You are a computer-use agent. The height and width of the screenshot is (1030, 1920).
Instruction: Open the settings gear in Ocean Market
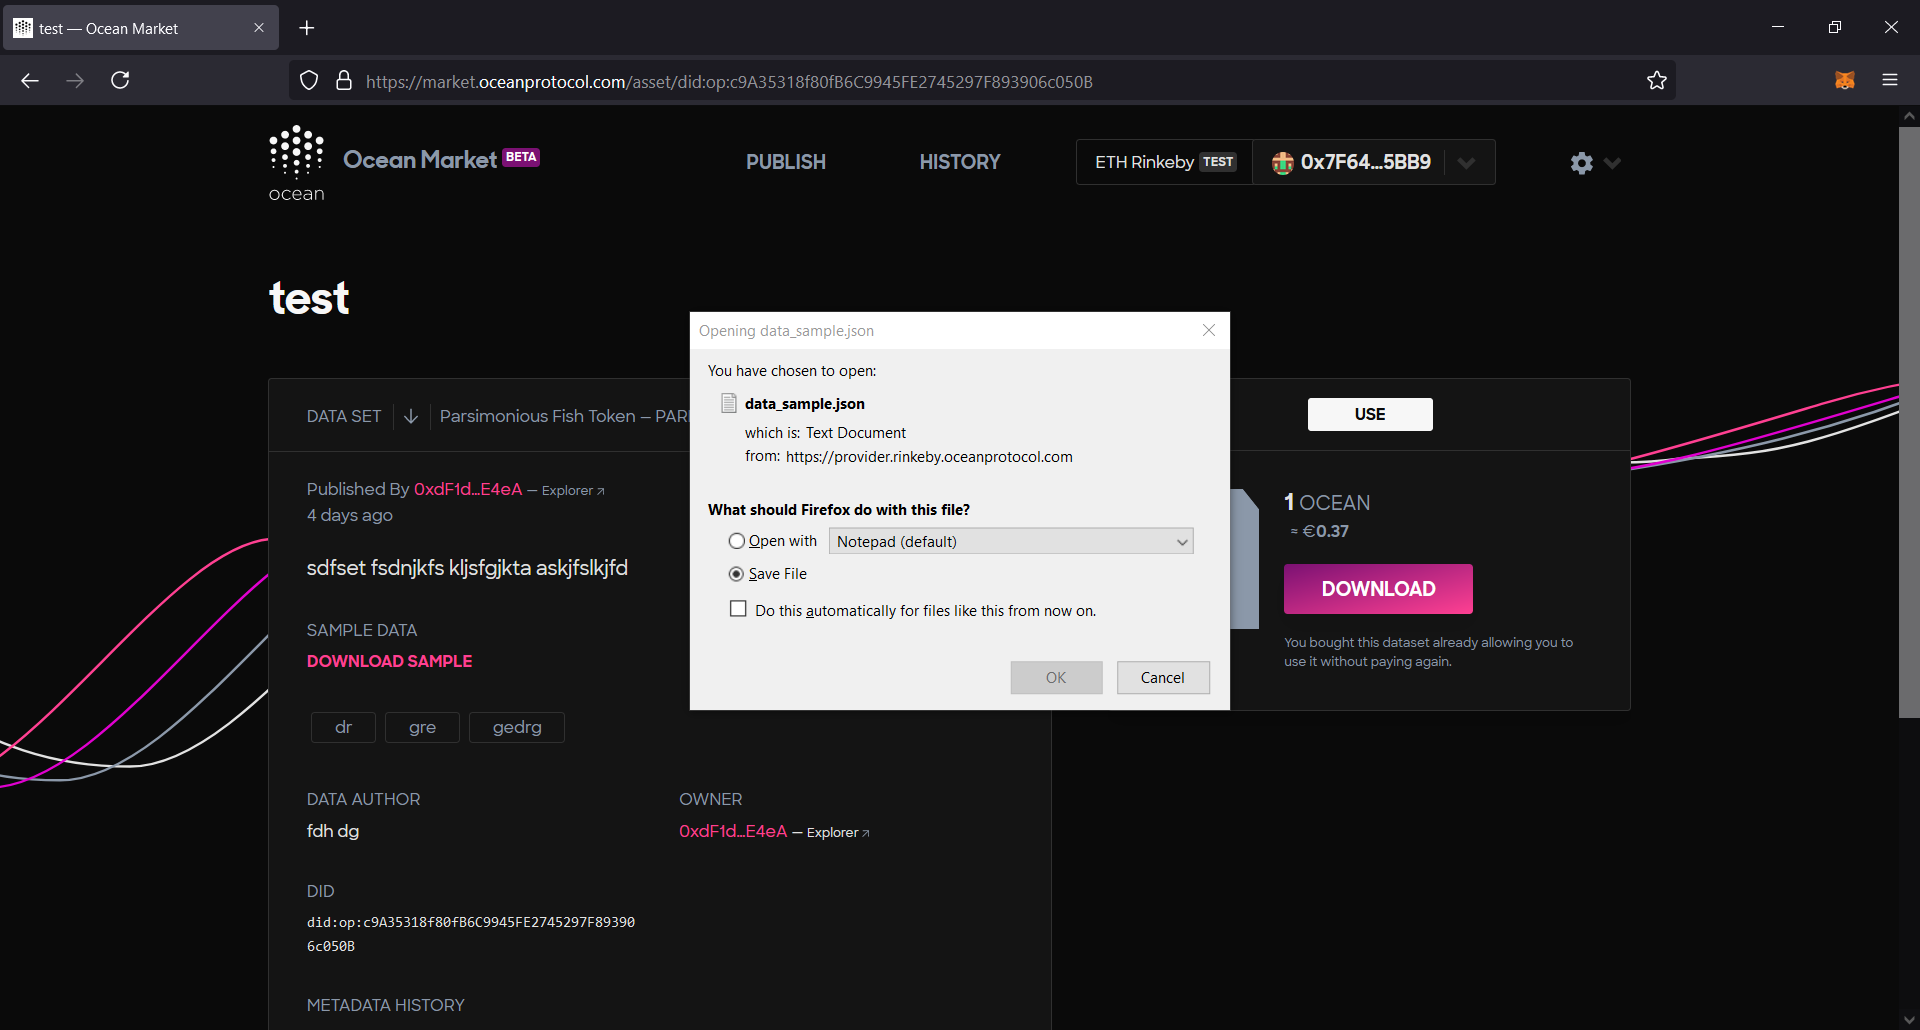point(1581,163)
